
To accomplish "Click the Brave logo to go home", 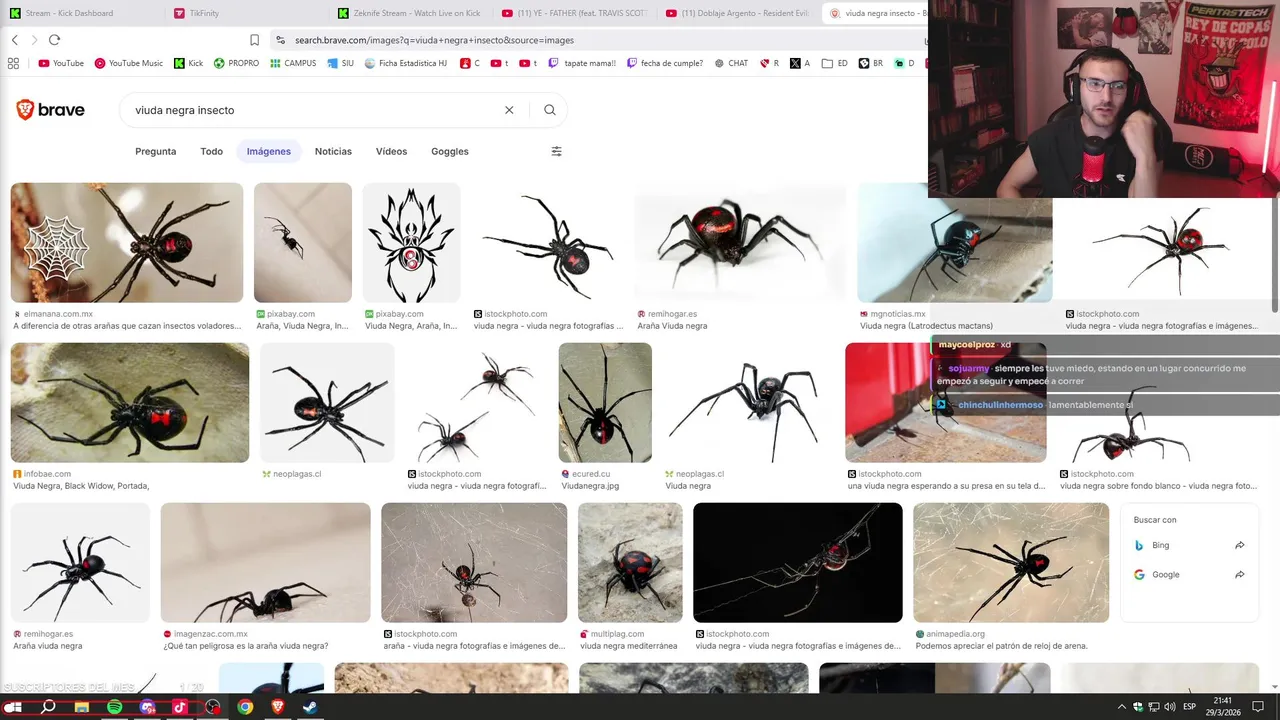I will point(50,110).
